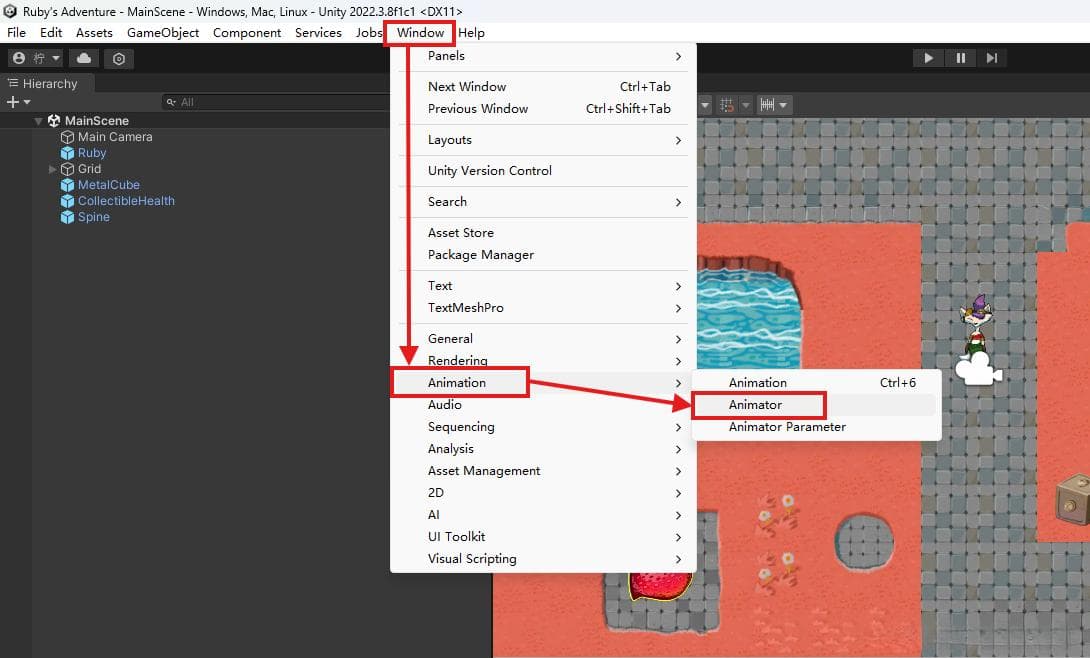Viewport: 1090px width, 658px height.
Task: Open Unity Version Control settings icon
Action: click(119, 59)
